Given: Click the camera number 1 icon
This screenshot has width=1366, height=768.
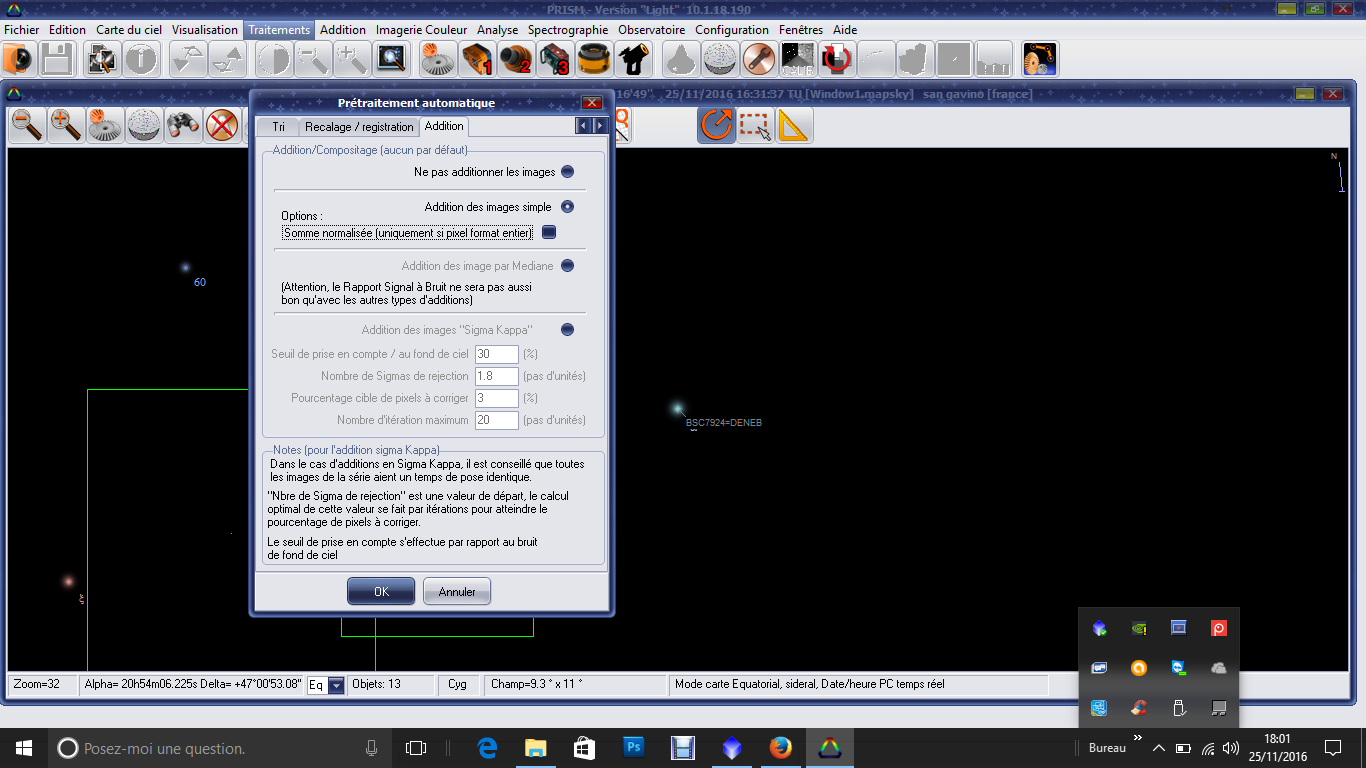Looking at the screenshot, I should tap(477, 60).
